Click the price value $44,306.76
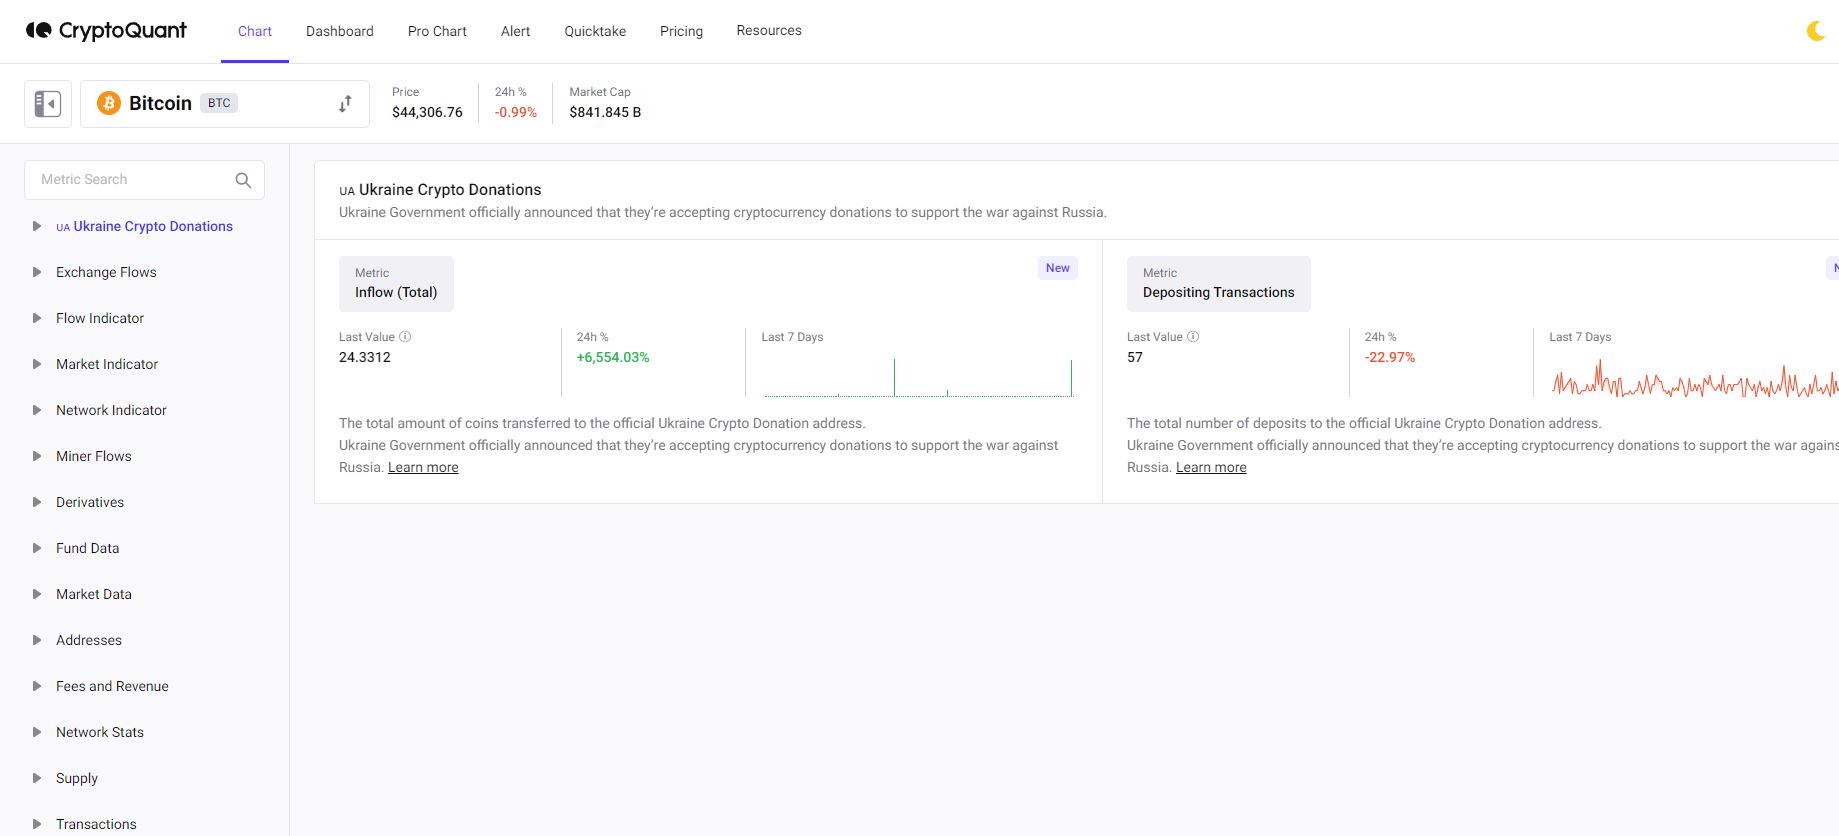 coord(427,112)
